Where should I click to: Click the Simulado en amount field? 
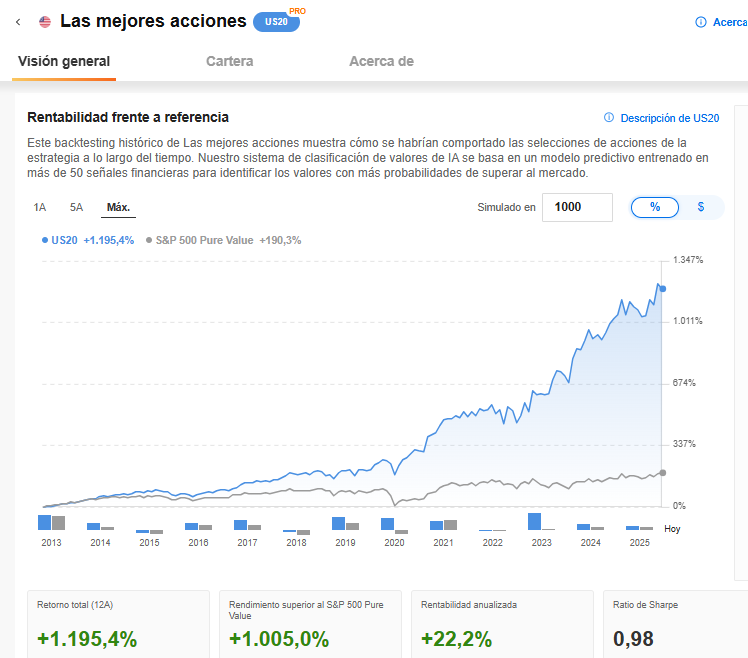coord(577,207)
